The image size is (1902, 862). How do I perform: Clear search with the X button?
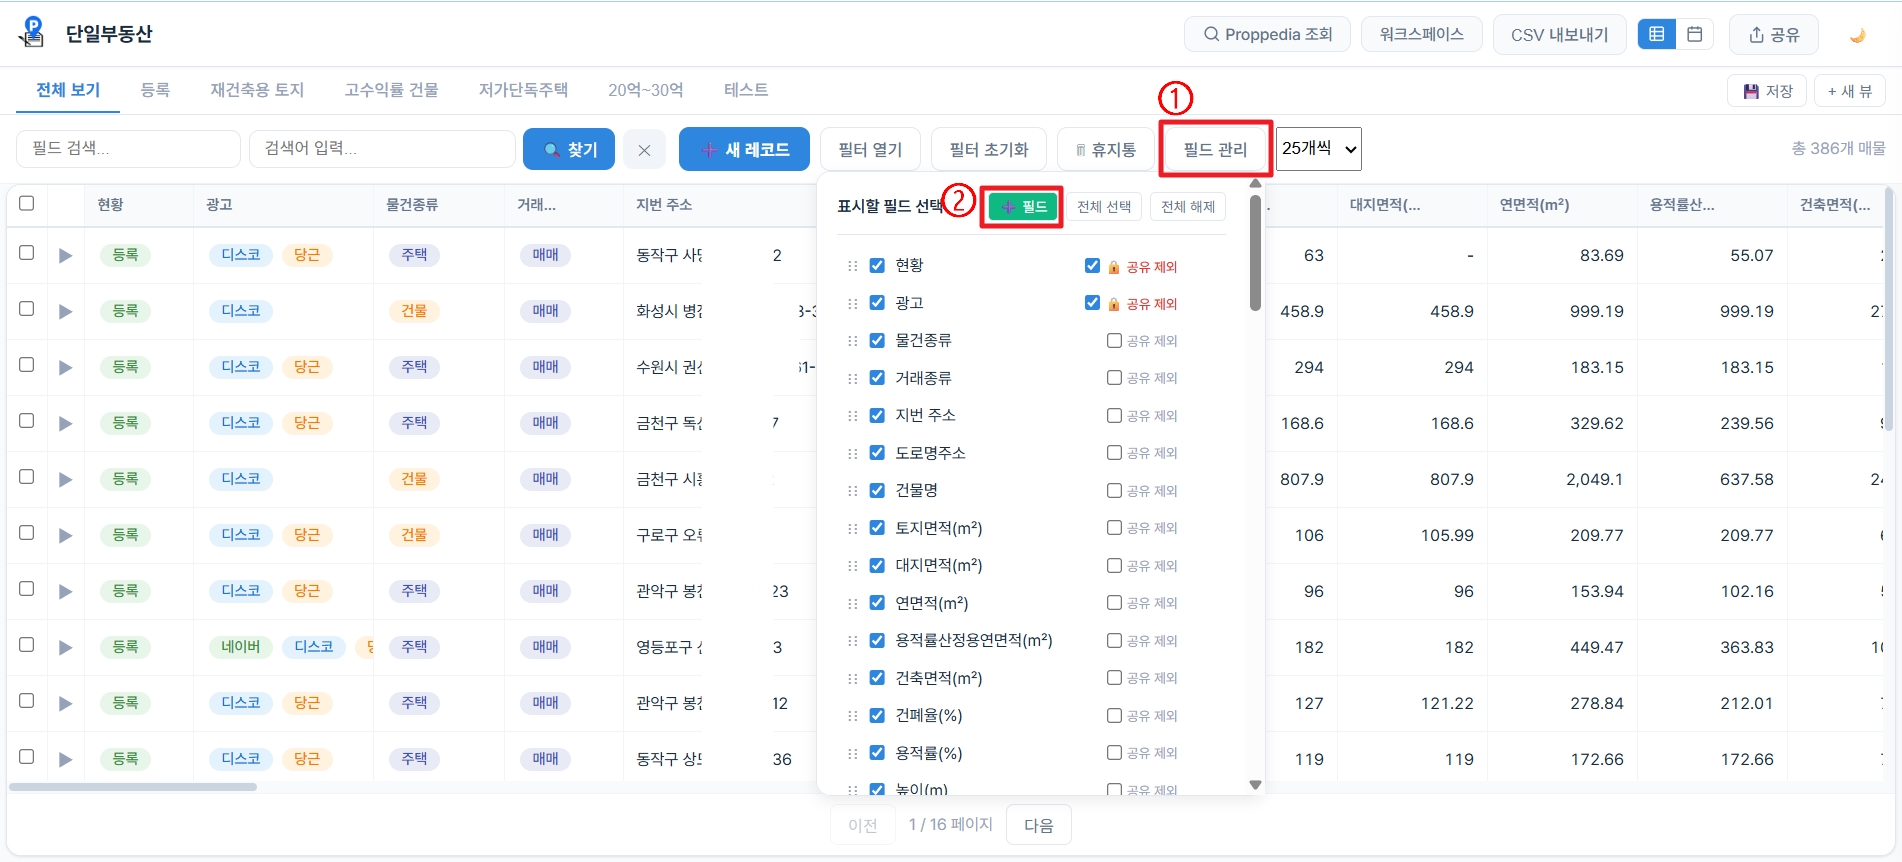644,150
